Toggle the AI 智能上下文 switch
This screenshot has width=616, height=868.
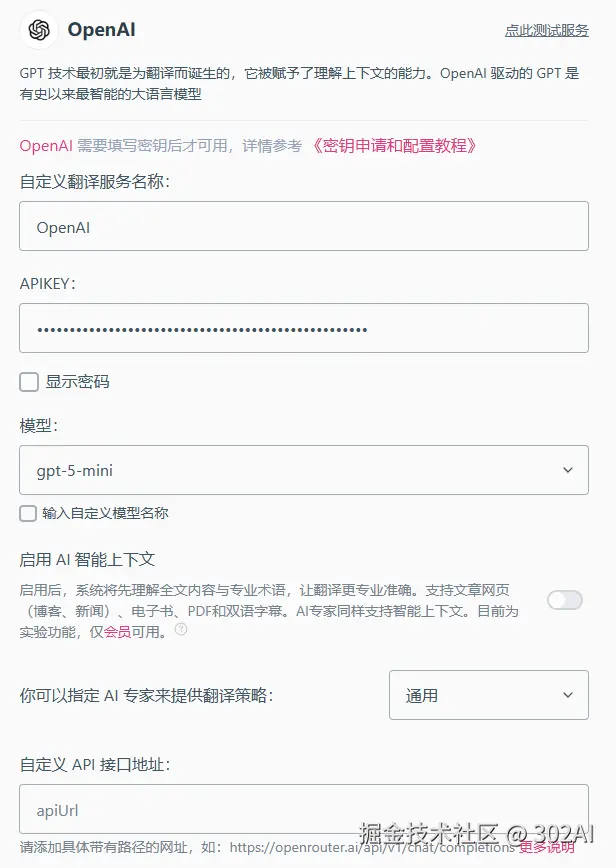tap(565, 600)
